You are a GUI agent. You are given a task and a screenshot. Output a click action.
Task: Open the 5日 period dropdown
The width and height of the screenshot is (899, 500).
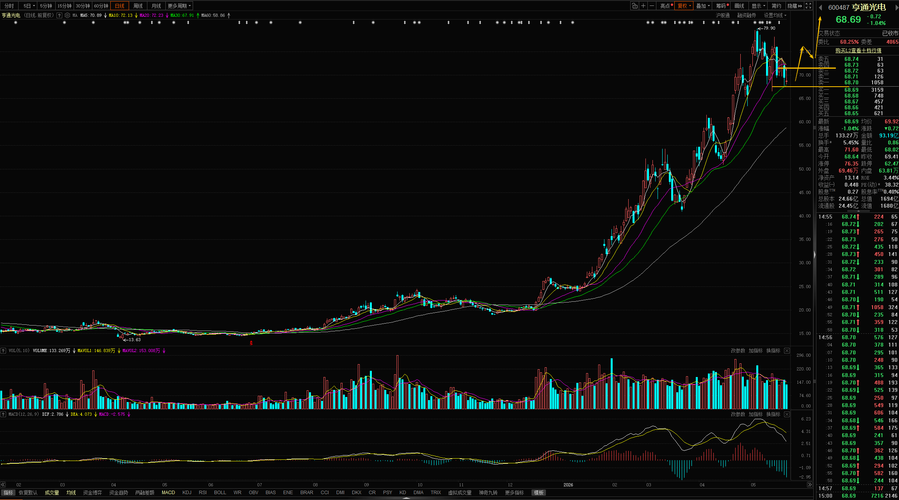[28, 6]
